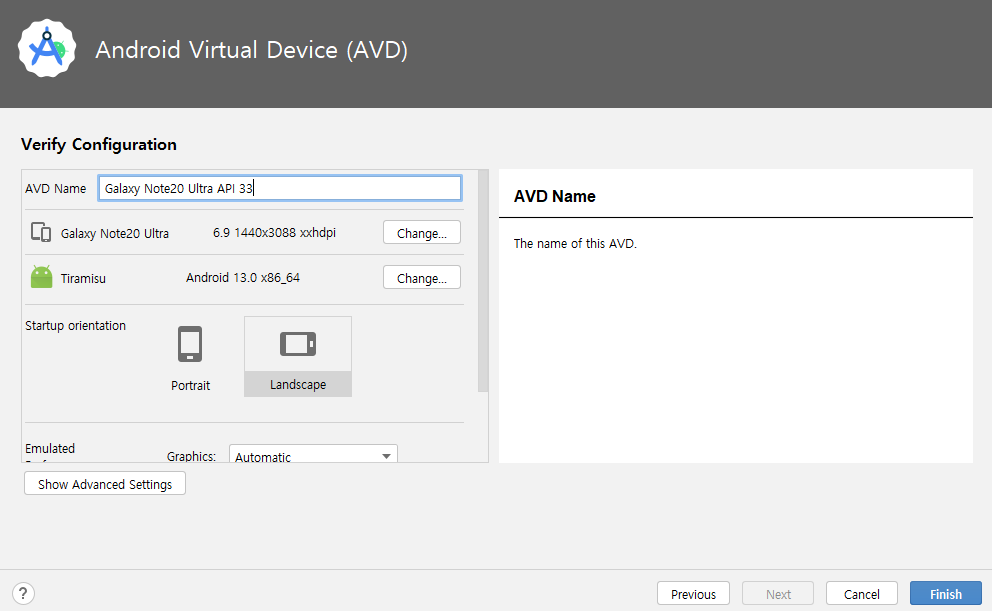The width and height of the screenshot is (992, 611).
Task: Go back with the Previous button
Action: click(x=693, y=594)
